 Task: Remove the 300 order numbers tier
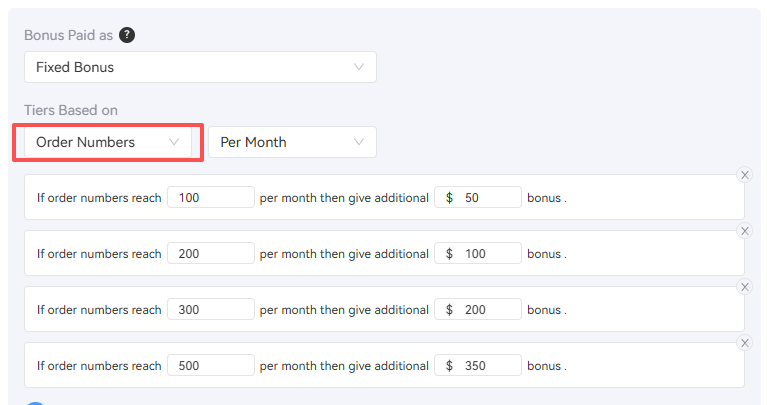click(x=744, y=287)
